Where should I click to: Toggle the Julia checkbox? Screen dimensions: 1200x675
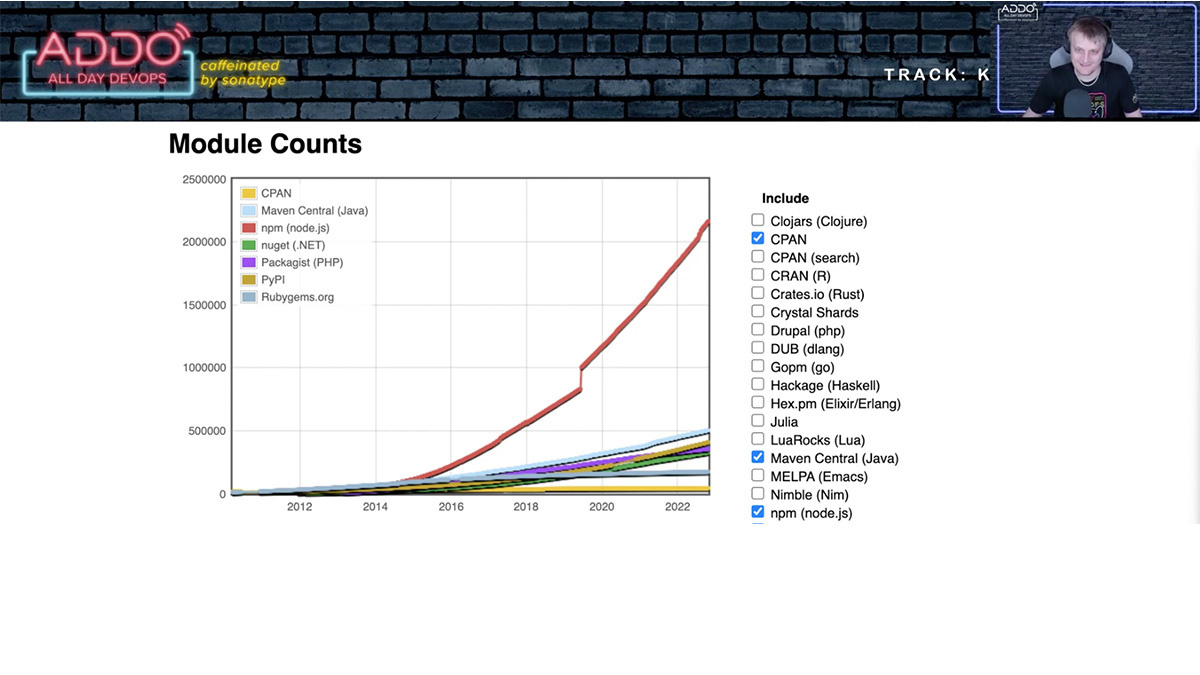(758, 421)
